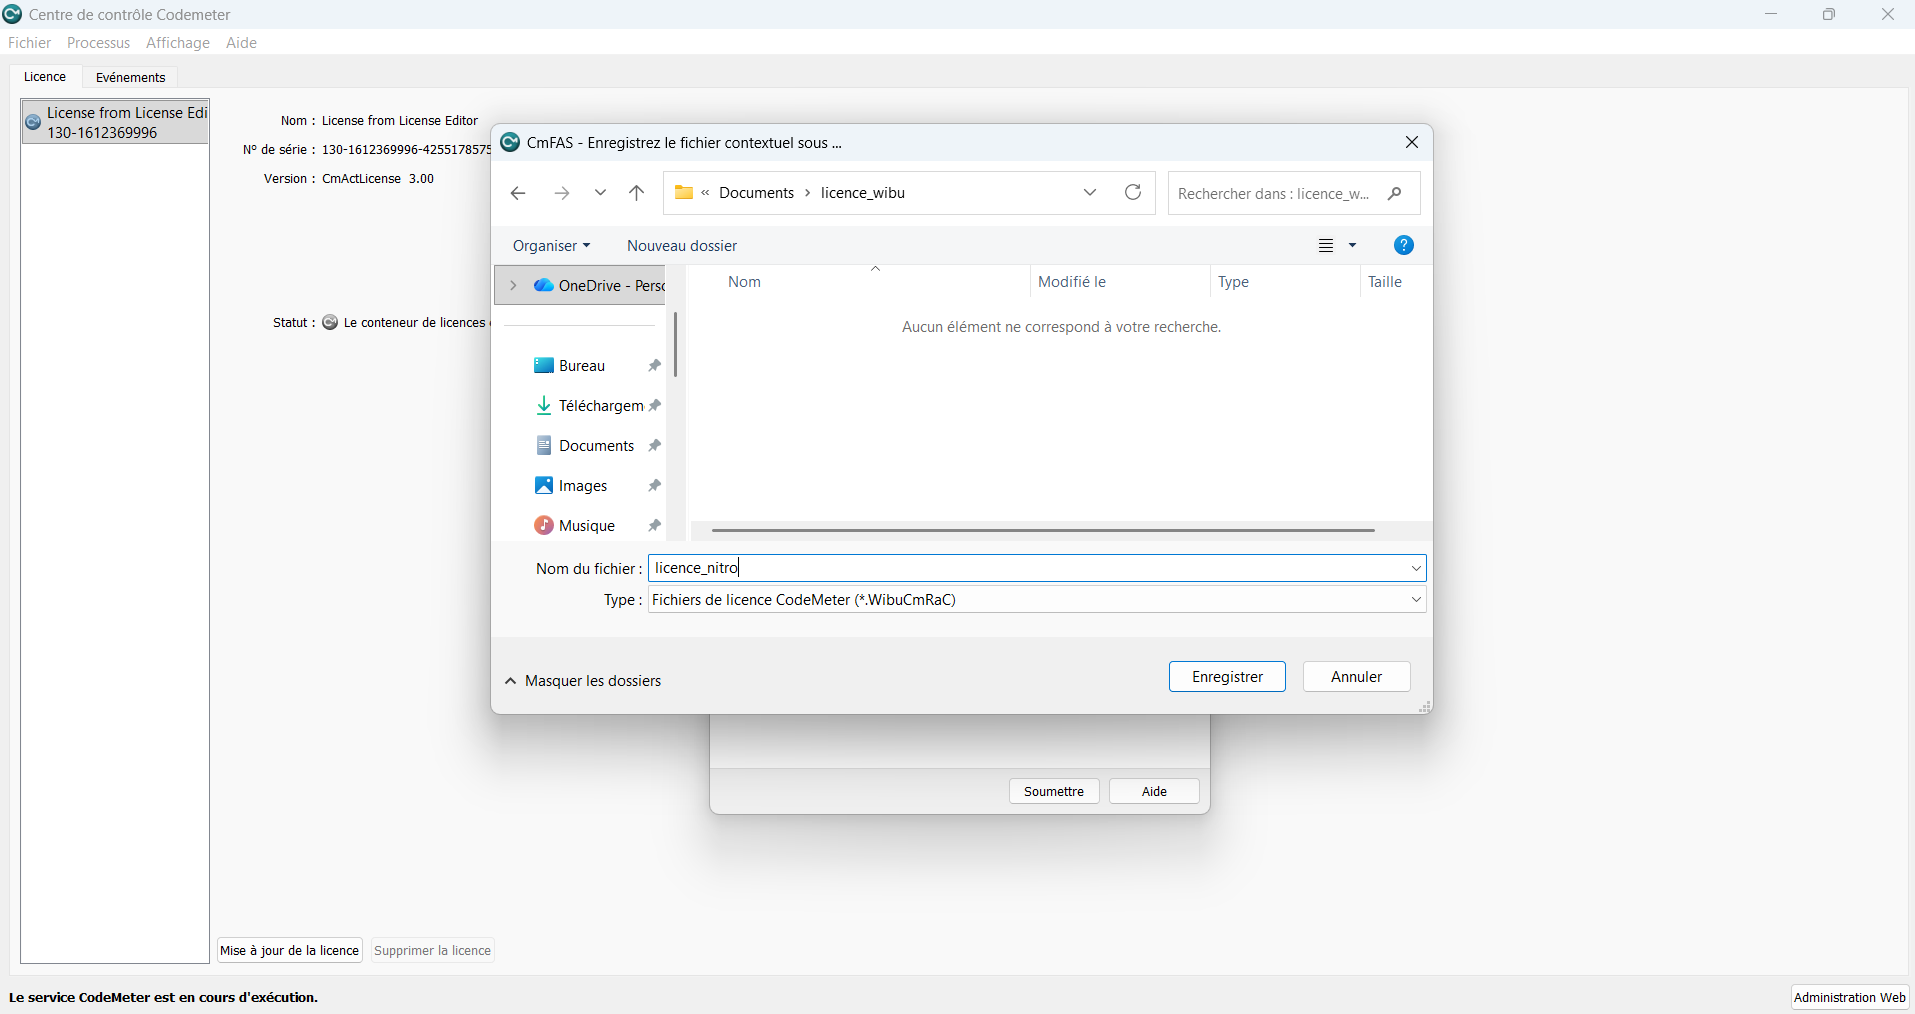Open the Aide menu in menu bar

[241, 43]
